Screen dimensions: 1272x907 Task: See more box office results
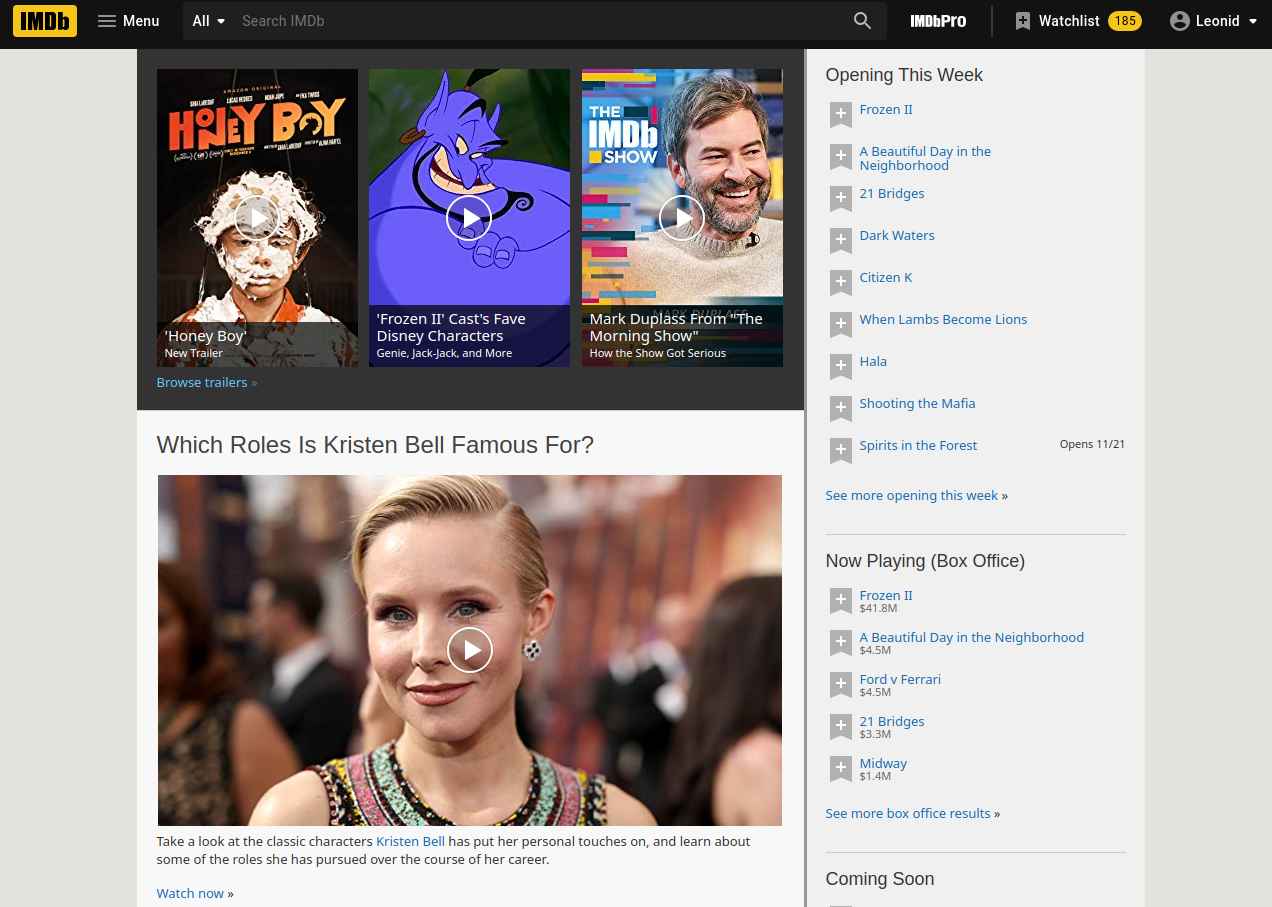point(907,813)
